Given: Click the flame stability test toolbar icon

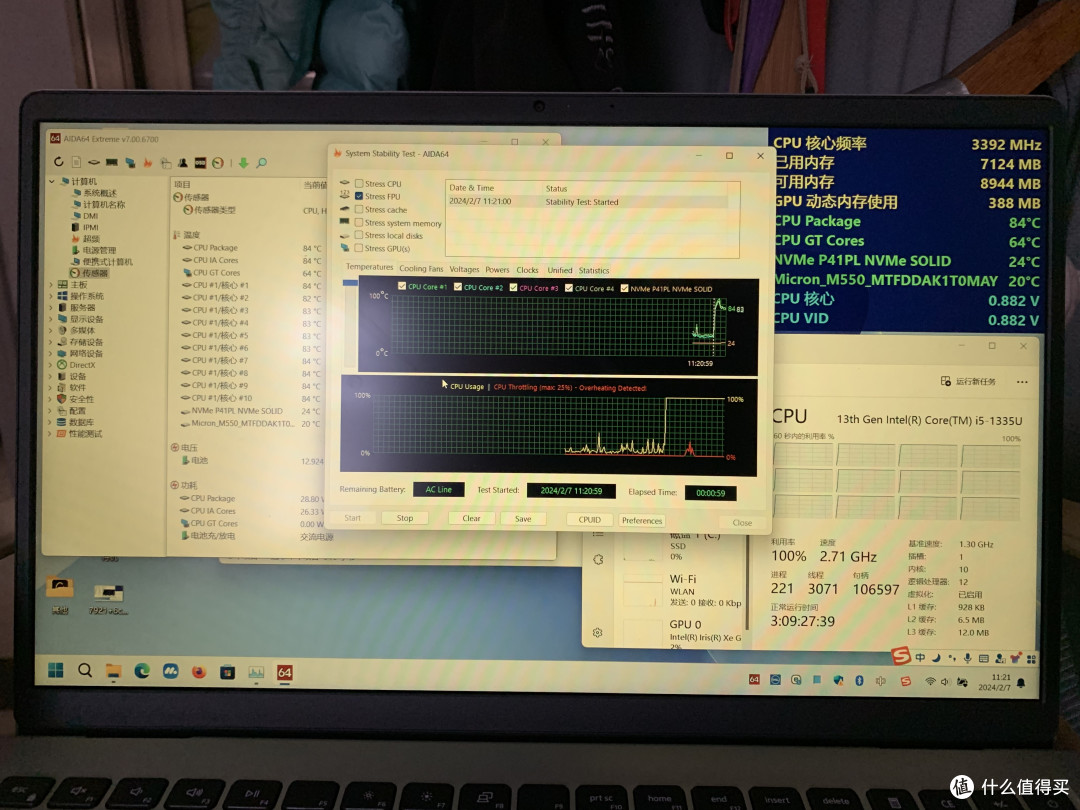Looking at the screenshot, I should coord(148,162).
